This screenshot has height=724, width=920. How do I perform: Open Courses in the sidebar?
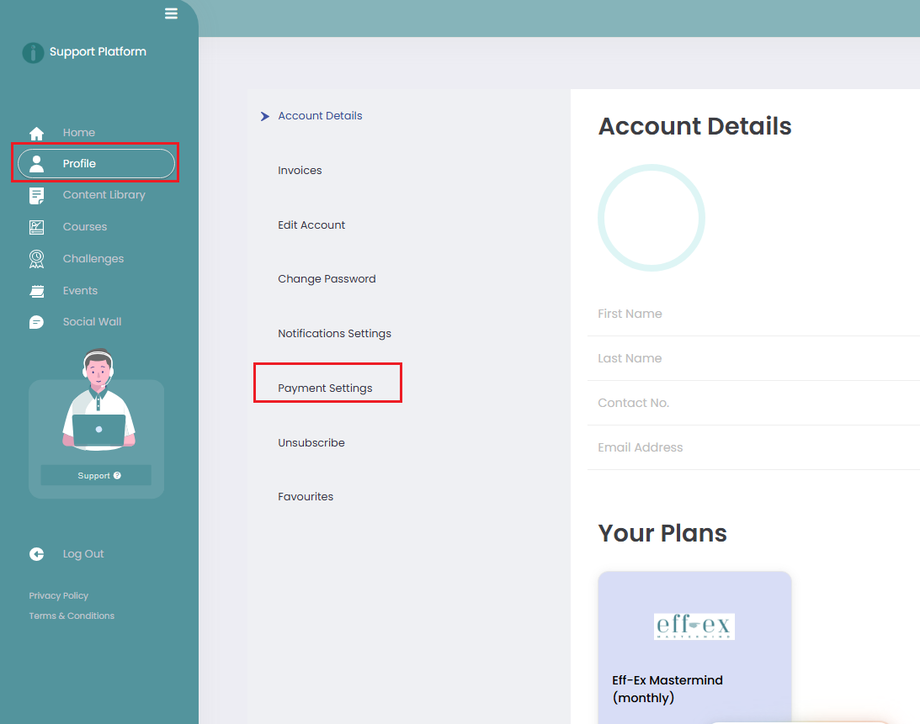[x=84, y=226]
